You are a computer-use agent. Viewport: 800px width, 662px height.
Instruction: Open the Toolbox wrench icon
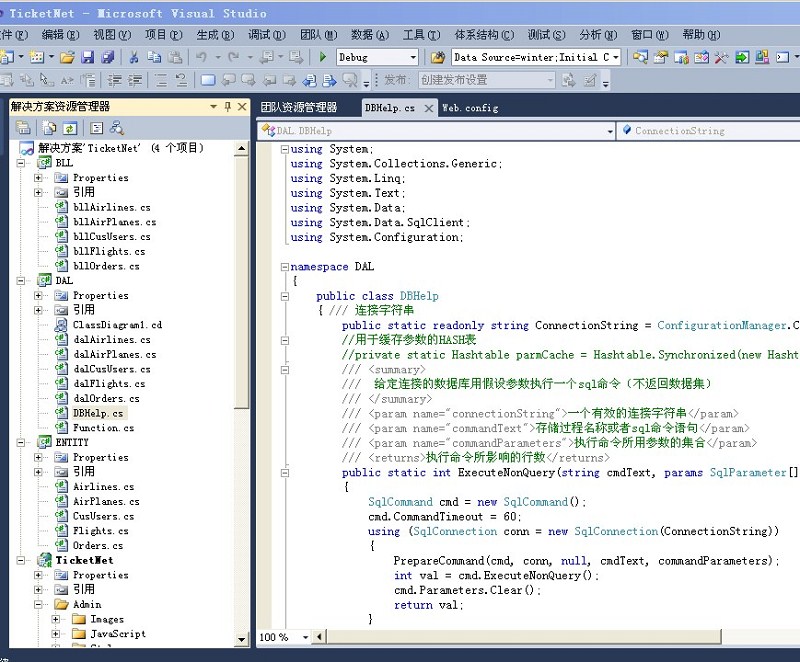(x=720, y=57)
